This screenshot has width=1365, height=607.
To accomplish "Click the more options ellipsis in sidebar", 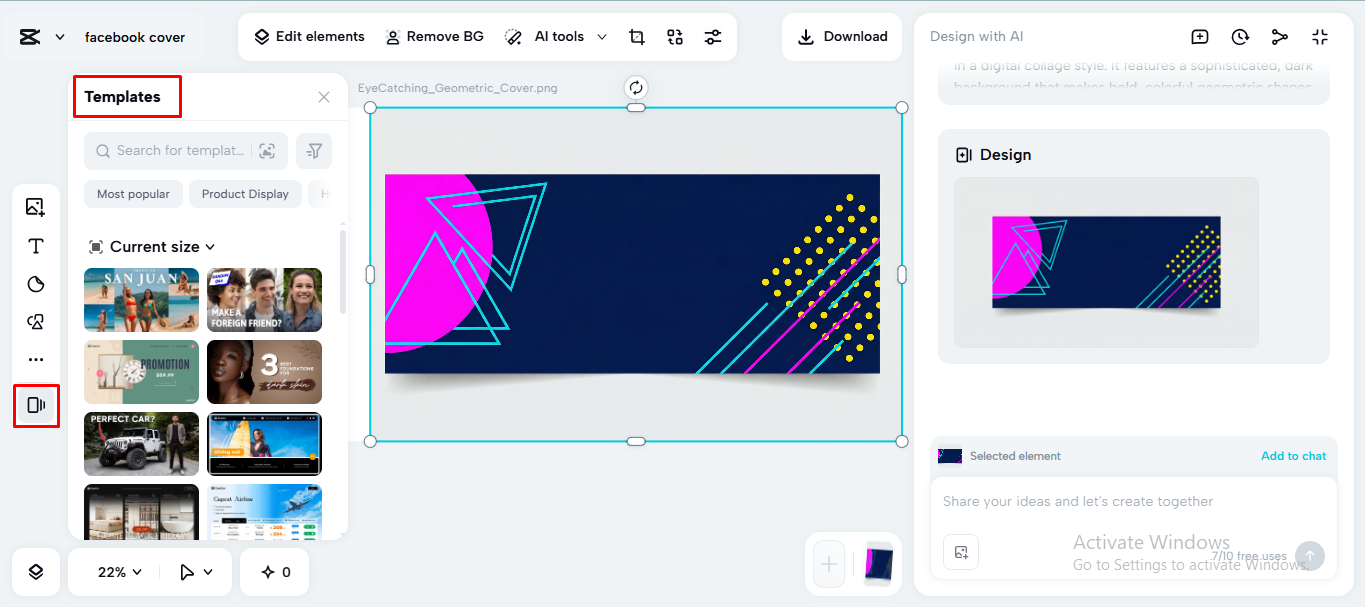I will 36,358.
